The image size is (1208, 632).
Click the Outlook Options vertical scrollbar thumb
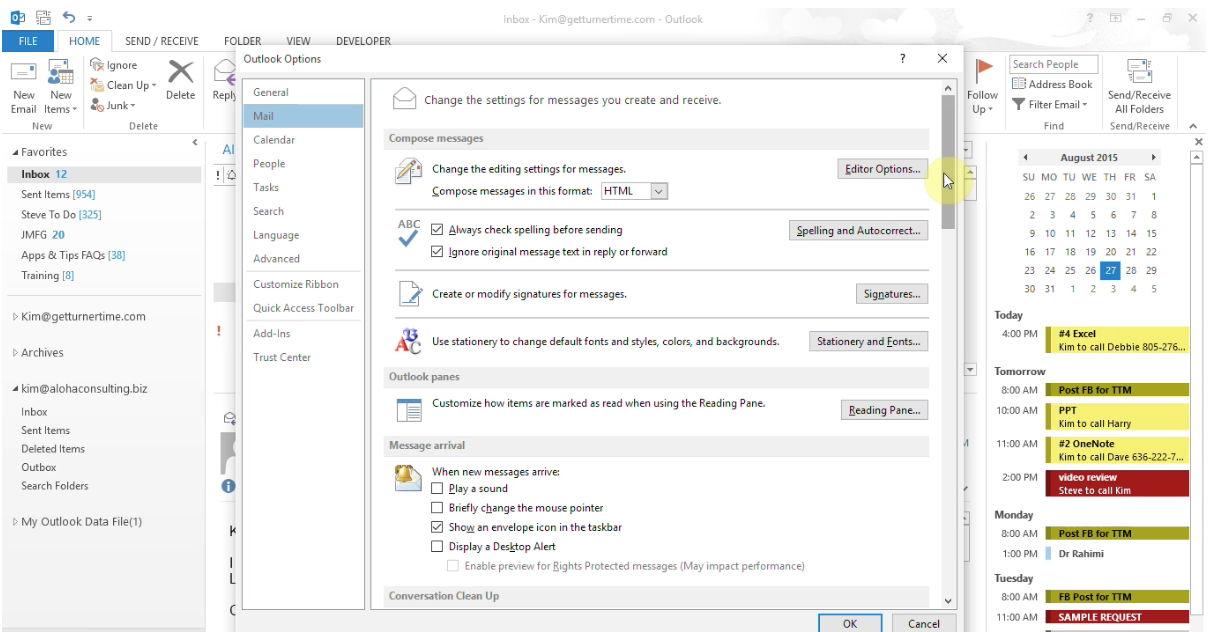[x=948, y=164]
